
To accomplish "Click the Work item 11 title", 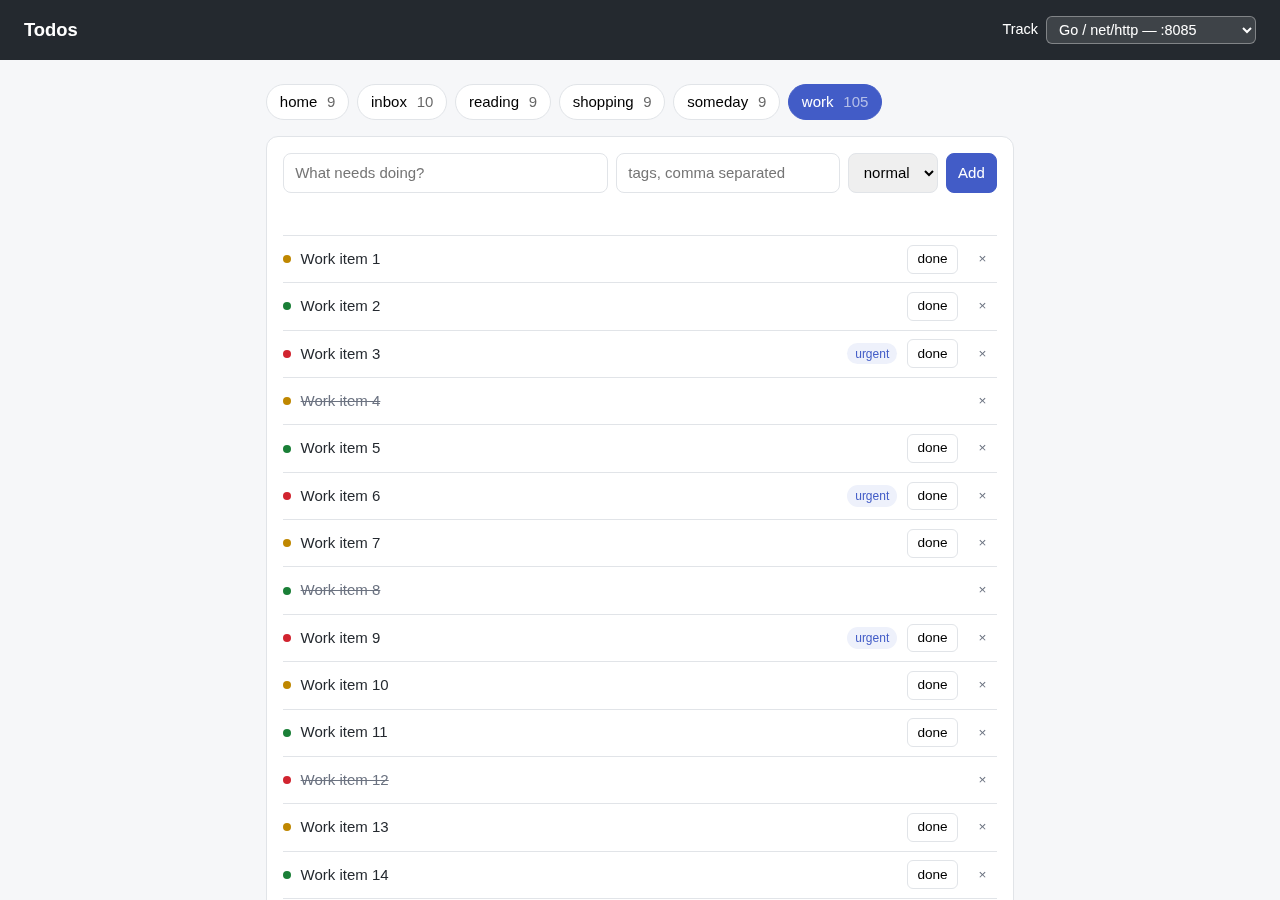I will [x=344, y=732].
